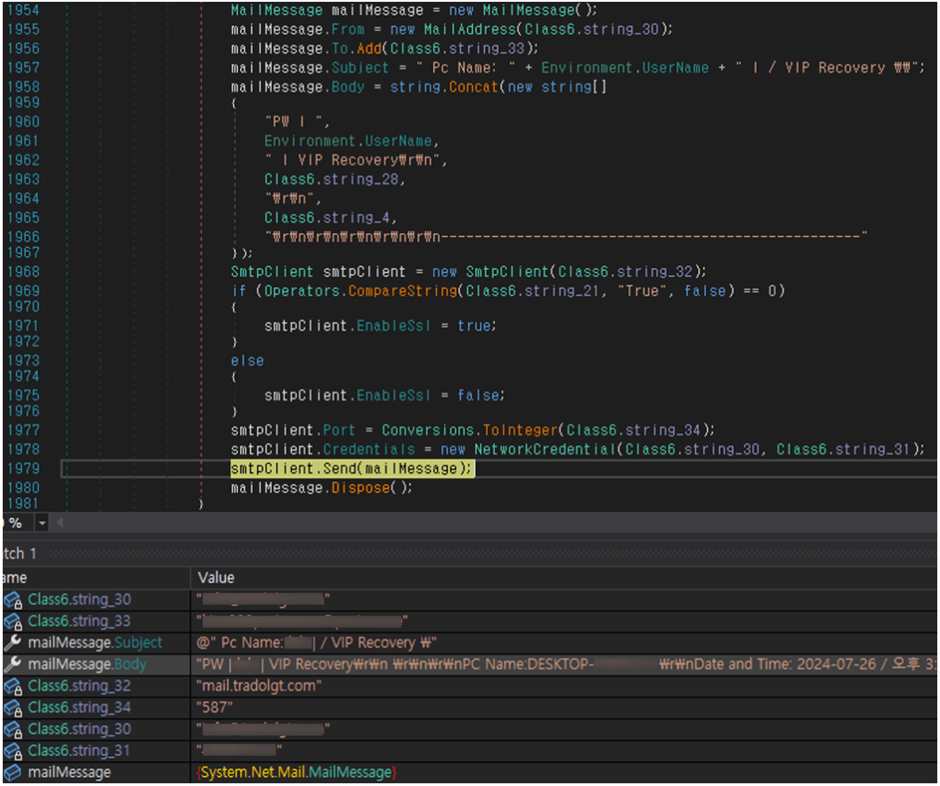Click the wrench icon beside mailMessage.Body
Screen dimensions: 940x786
[x=13, y=664]
